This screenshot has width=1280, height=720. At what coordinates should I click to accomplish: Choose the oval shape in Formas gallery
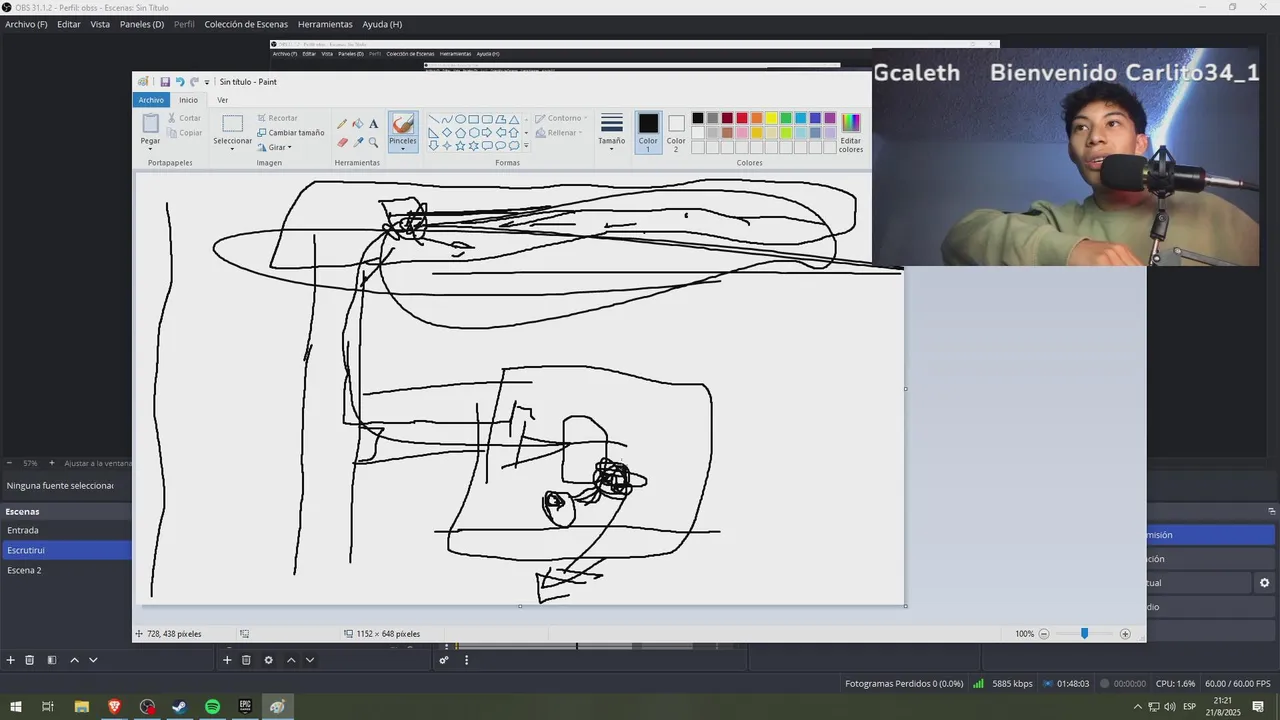(460, 119)
